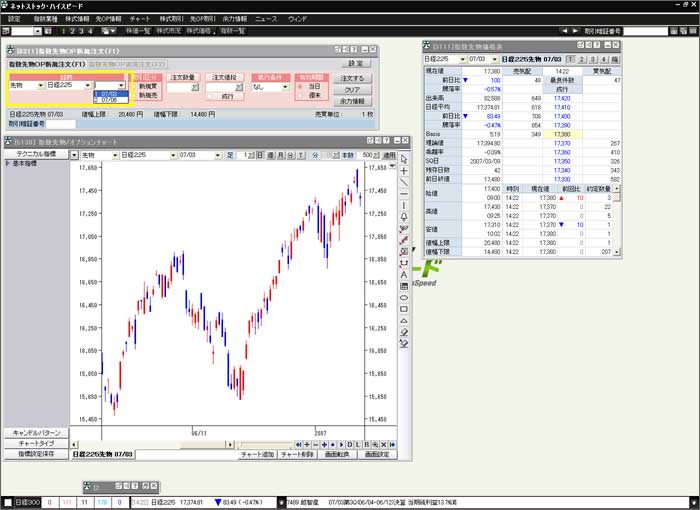Open 余力情報 menu in menu bar
This screenshot has width=700, height=510.
[x=234, y=19]
